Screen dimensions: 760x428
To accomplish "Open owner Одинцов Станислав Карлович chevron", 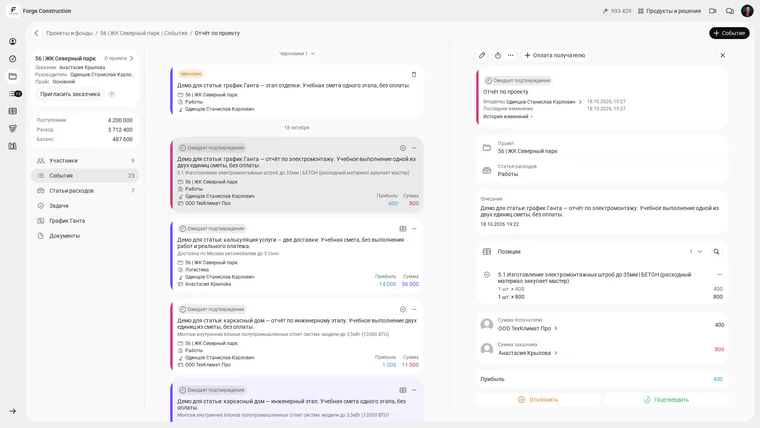I will [580, 102].
